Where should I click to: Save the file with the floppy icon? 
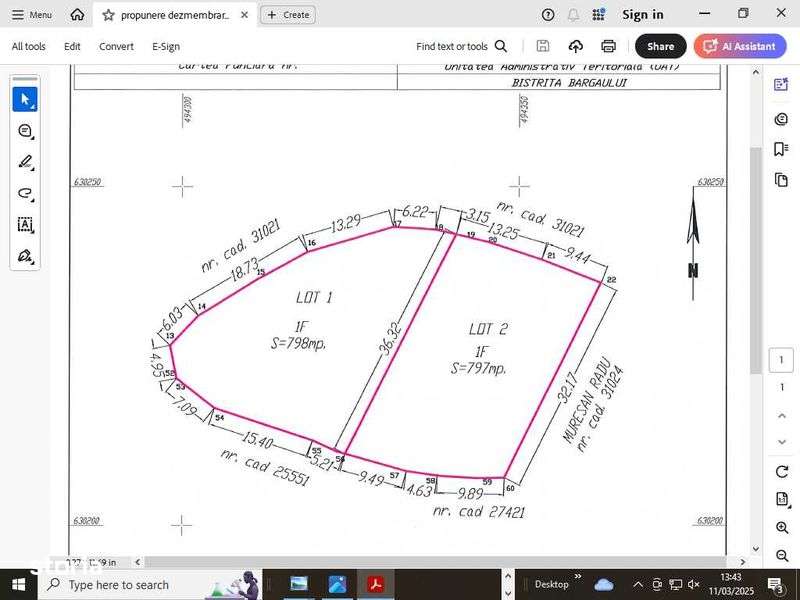tap(543, 46)
